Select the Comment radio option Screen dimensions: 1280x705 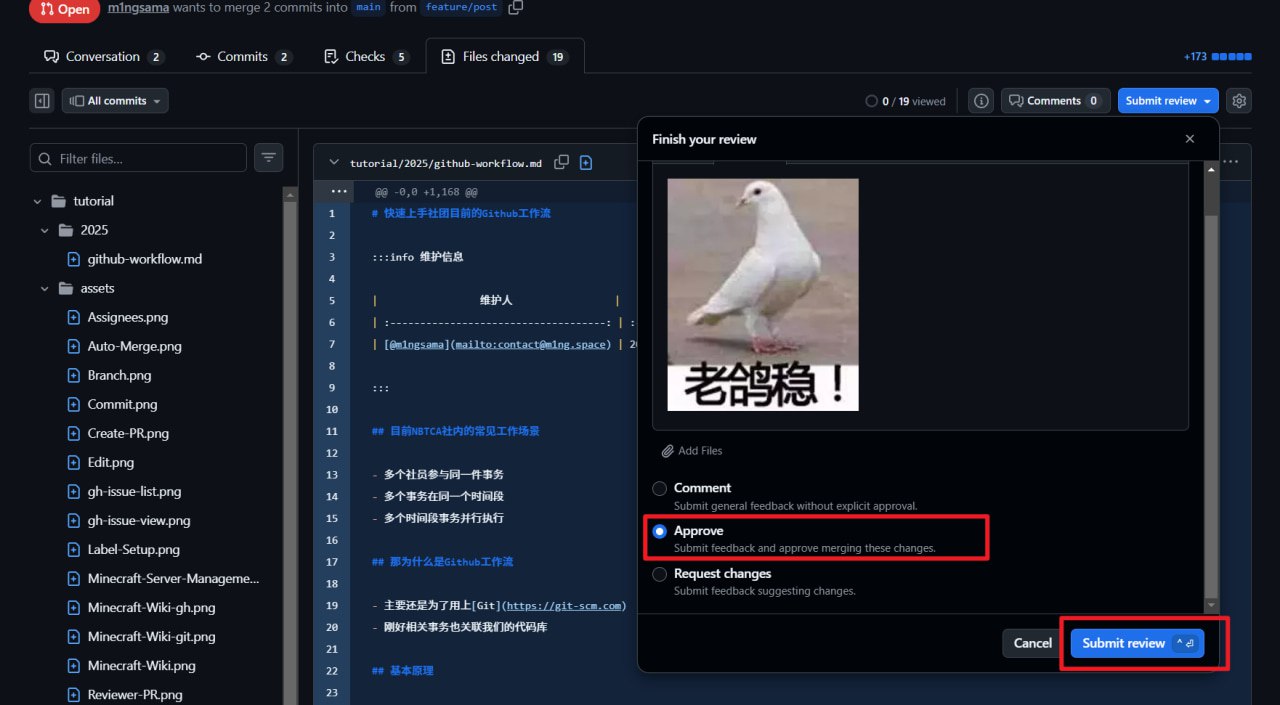tap(659, 488)
